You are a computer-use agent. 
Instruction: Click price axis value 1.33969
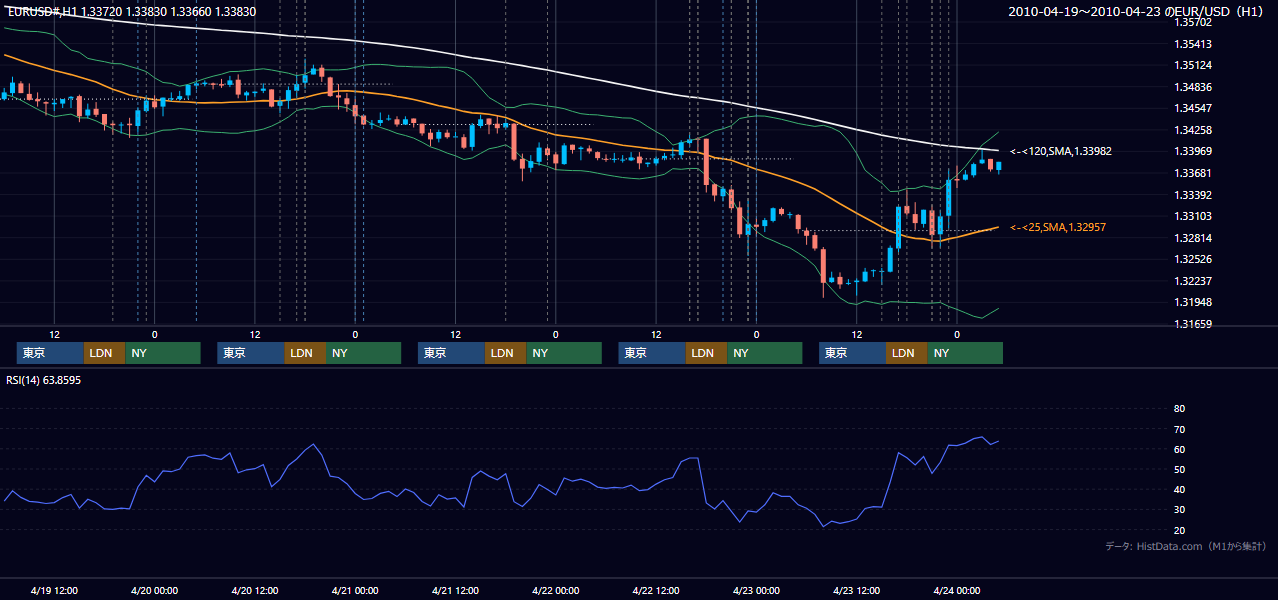point(1192,152)
